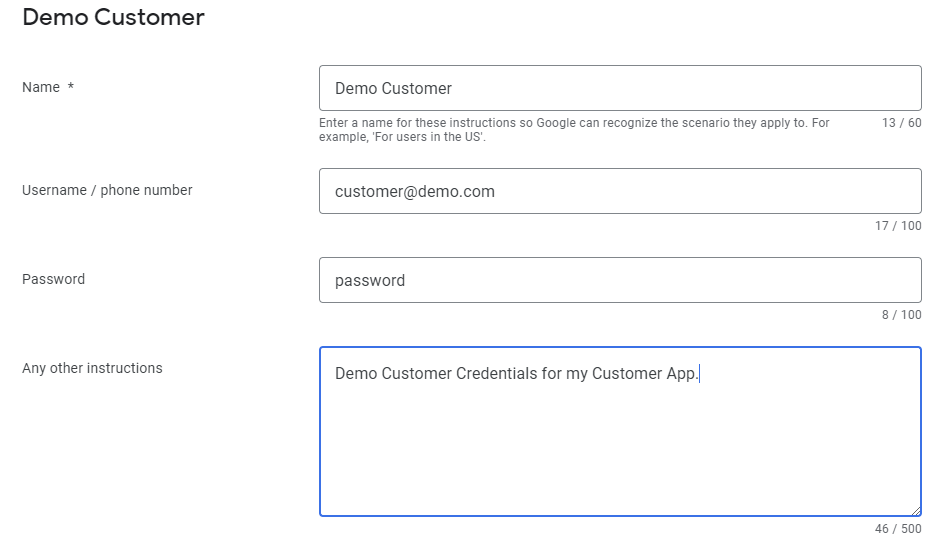Place cursor after 'Customer App.' in instructions
Screen dimensions: 947x547
click(x=699, y=373)
